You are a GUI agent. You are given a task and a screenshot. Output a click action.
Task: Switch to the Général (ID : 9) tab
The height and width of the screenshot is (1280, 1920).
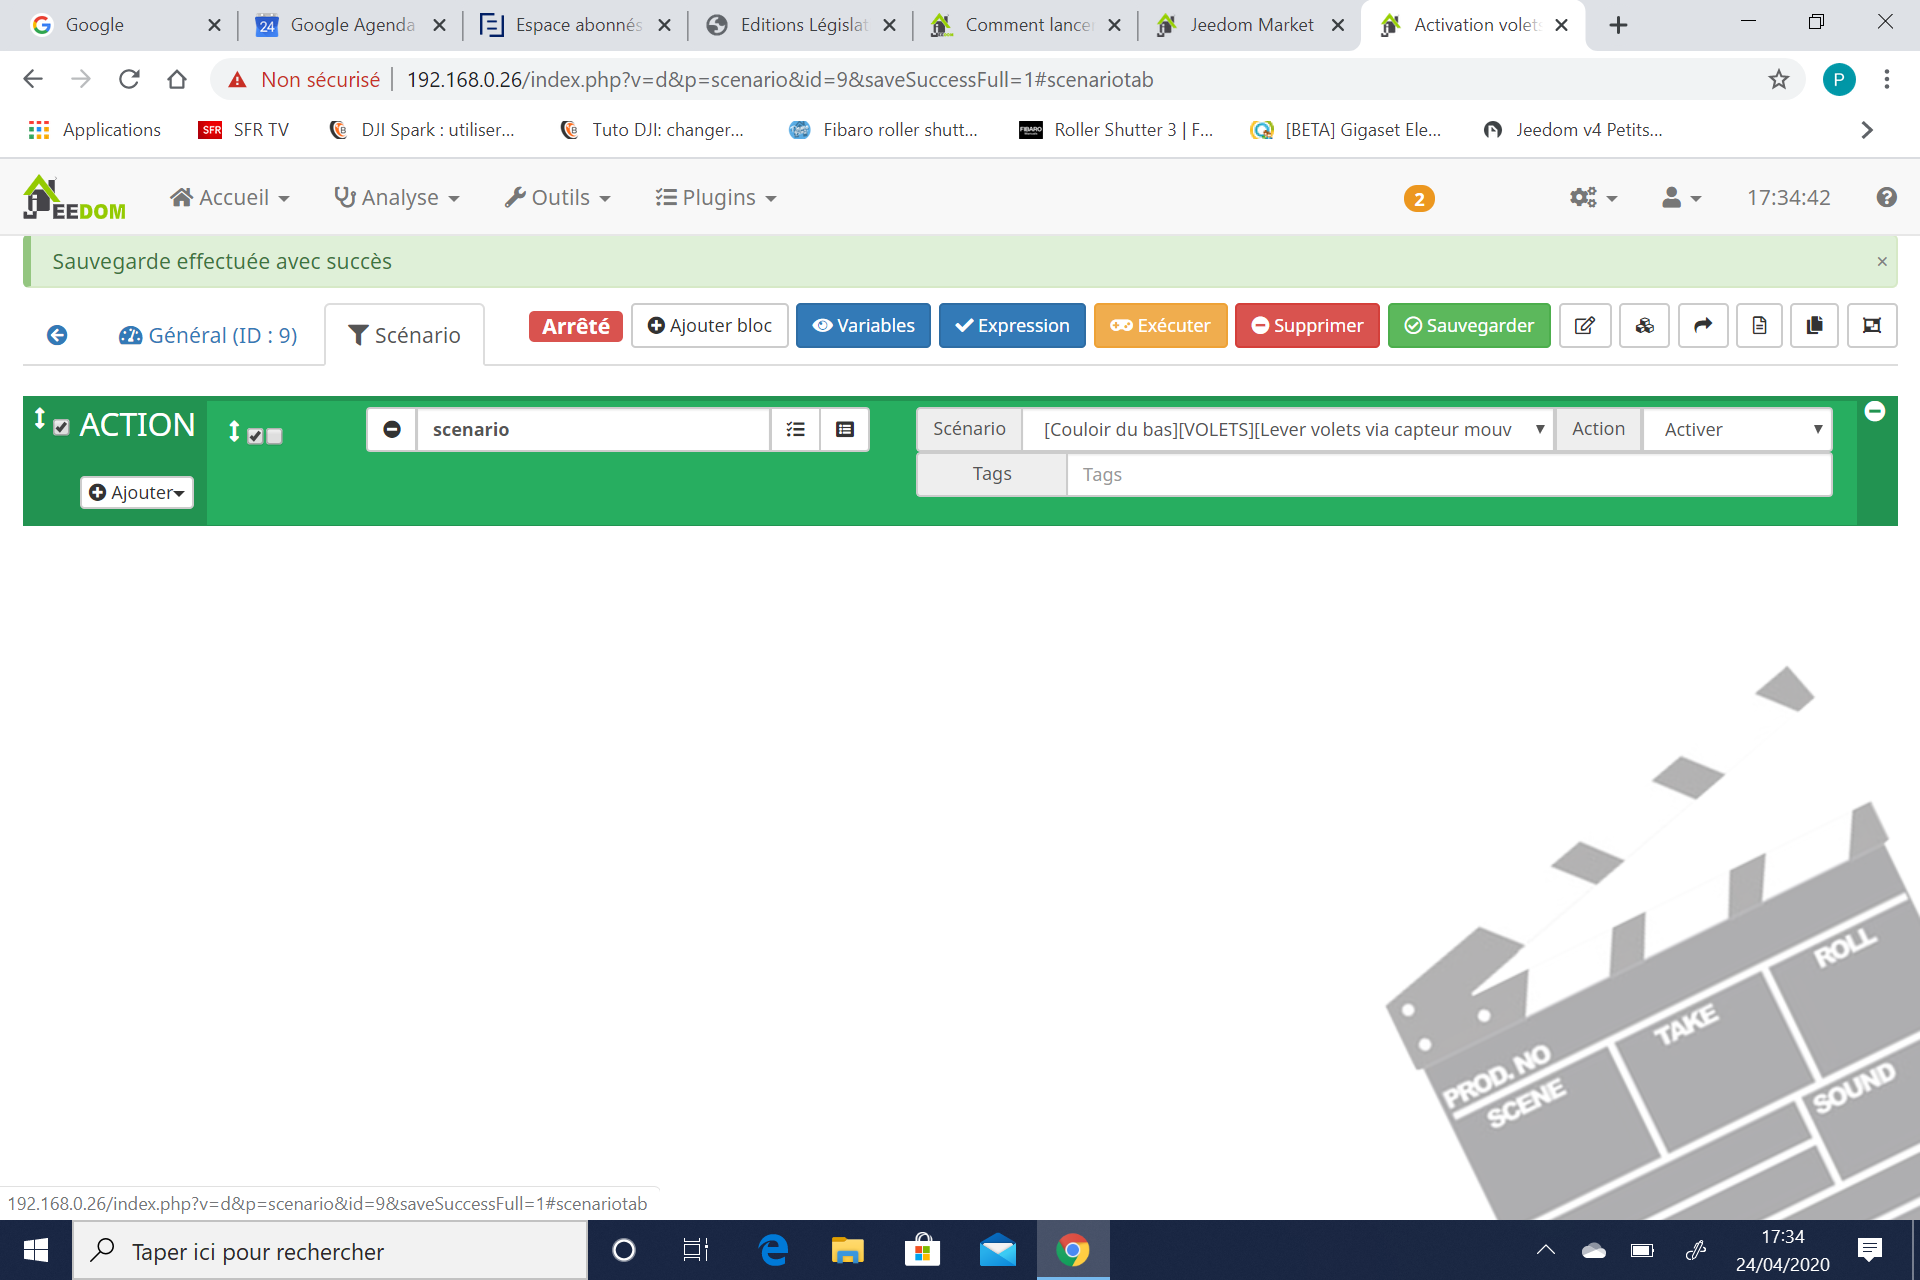tap(208, 335)
